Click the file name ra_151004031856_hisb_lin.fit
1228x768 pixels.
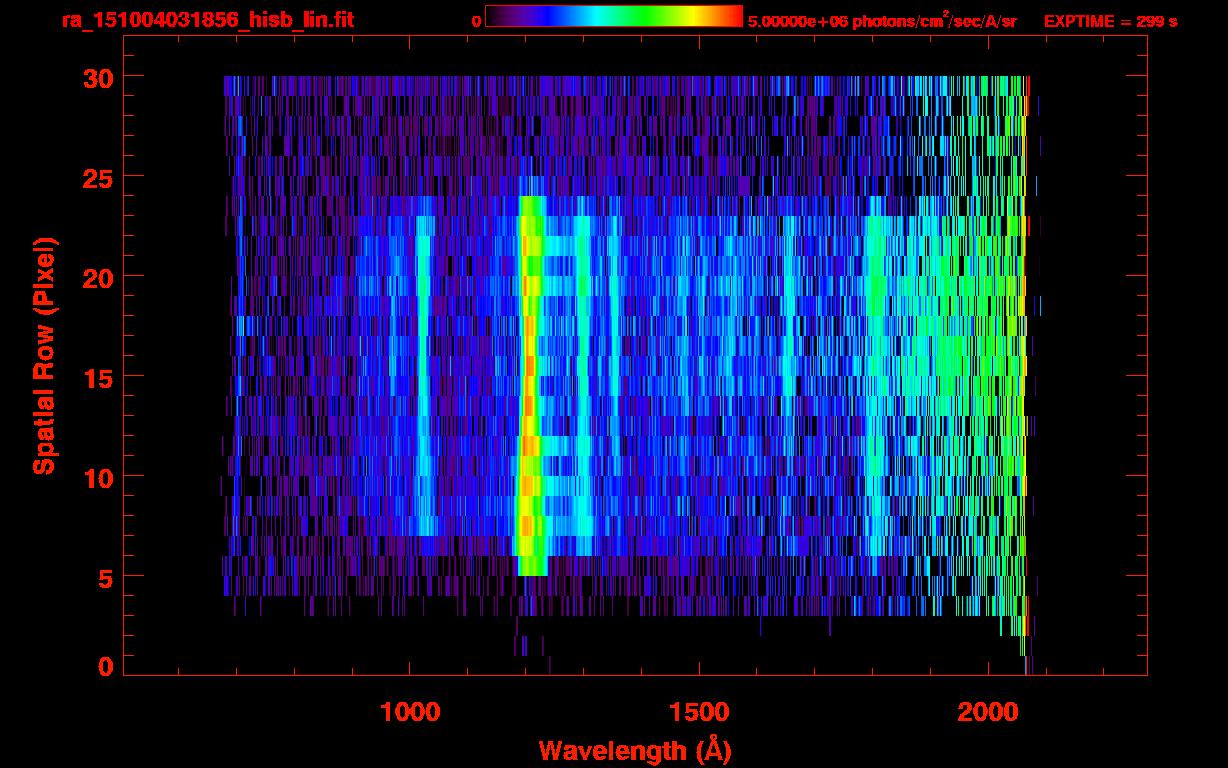click(x=207, y=20)
